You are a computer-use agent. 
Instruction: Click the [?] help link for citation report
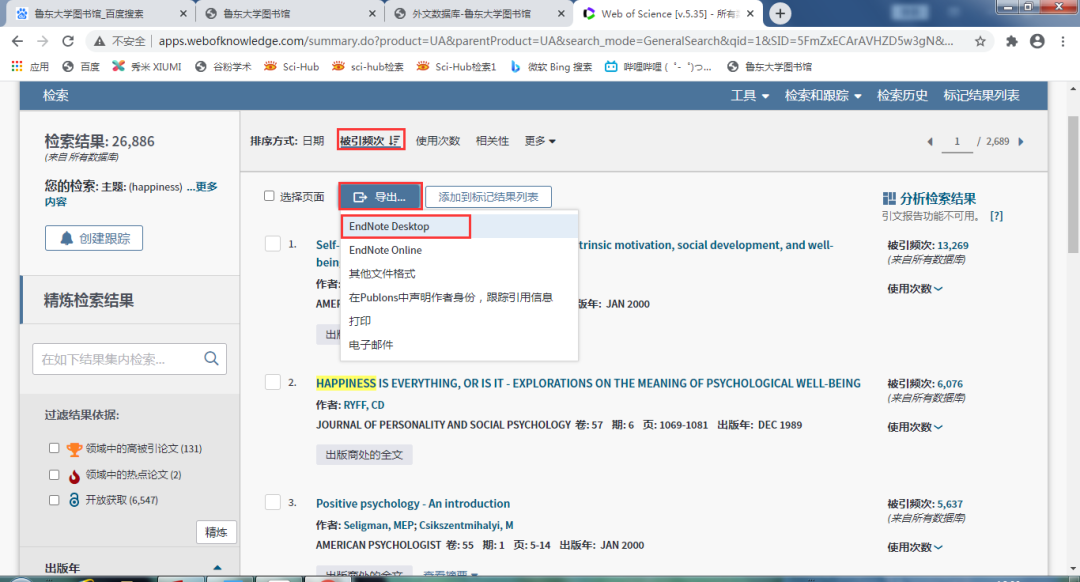[x=996, y=216]
